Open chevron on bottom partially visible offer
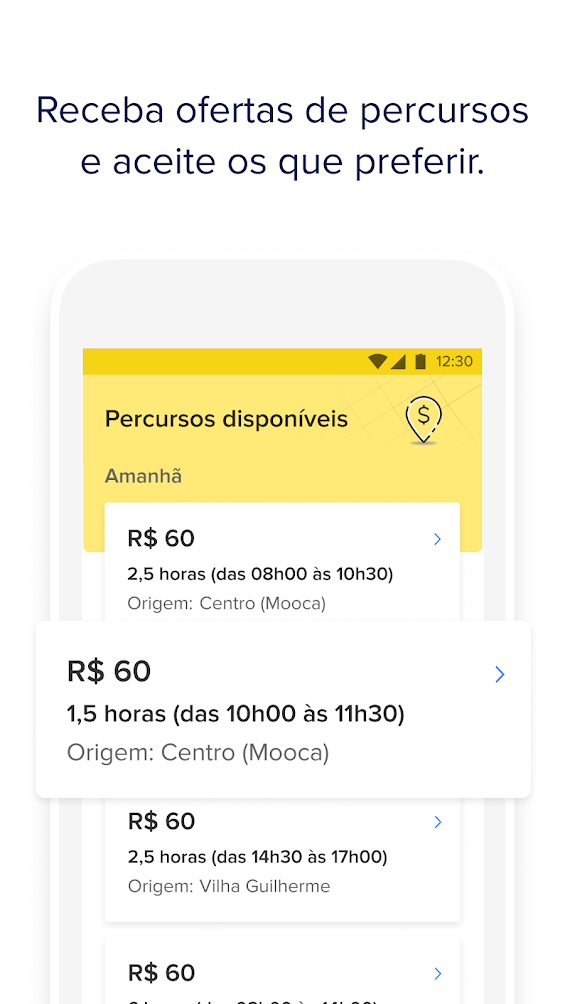Viewport: 565px width, 1004px height. pyautogui.click(x=438, y=974)
